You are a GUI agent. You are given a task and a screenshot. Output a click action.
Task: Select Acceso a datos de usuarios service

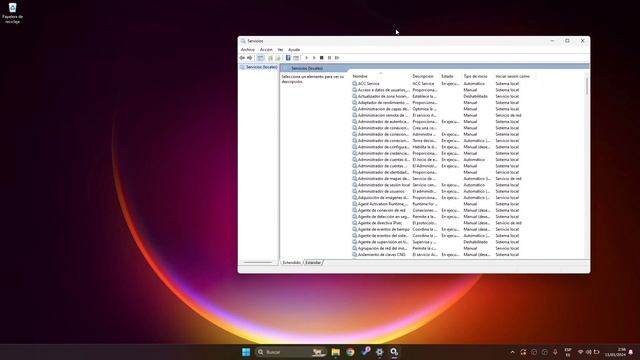pos(383,90)
